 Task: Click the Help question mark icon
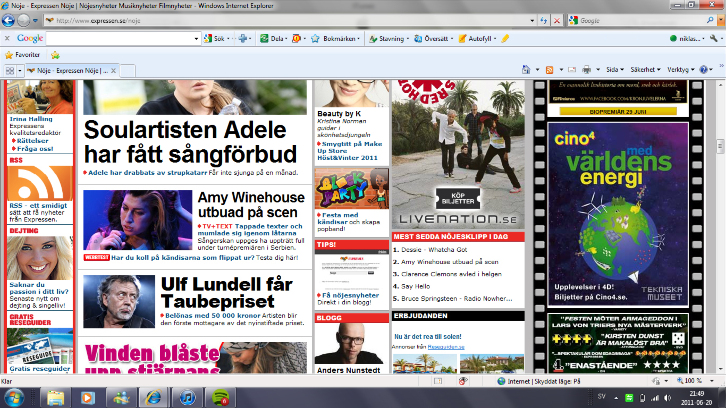tap(704, 69)
